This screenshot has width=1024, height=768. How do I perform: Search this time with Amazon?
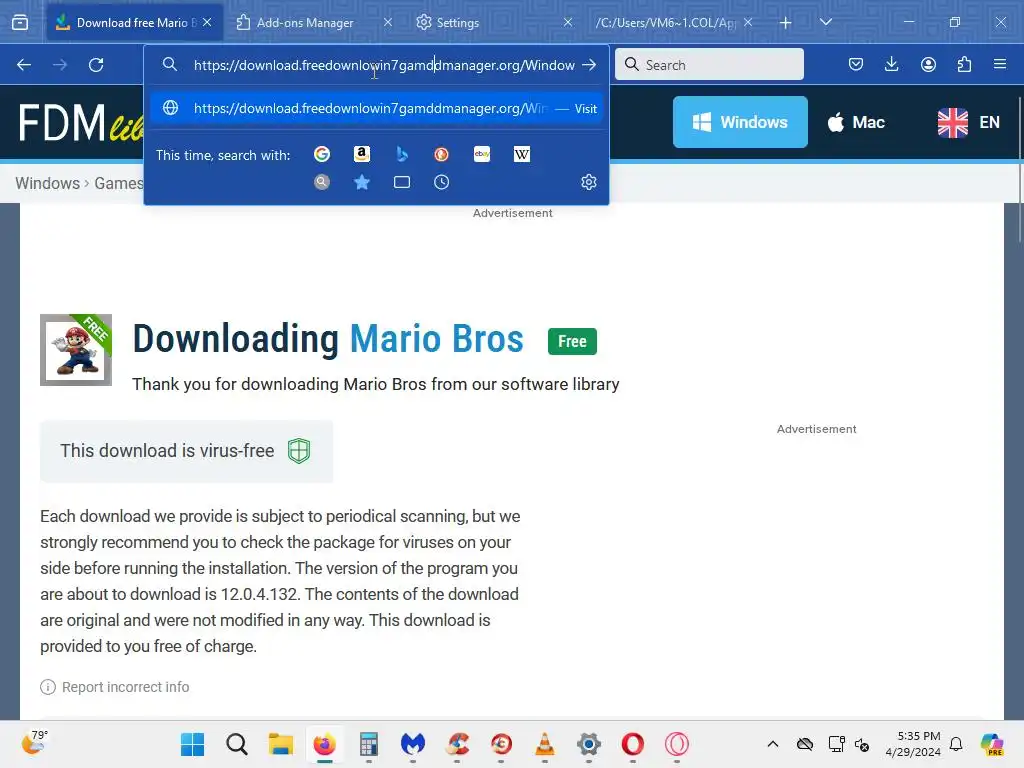(x=362, y=154)
